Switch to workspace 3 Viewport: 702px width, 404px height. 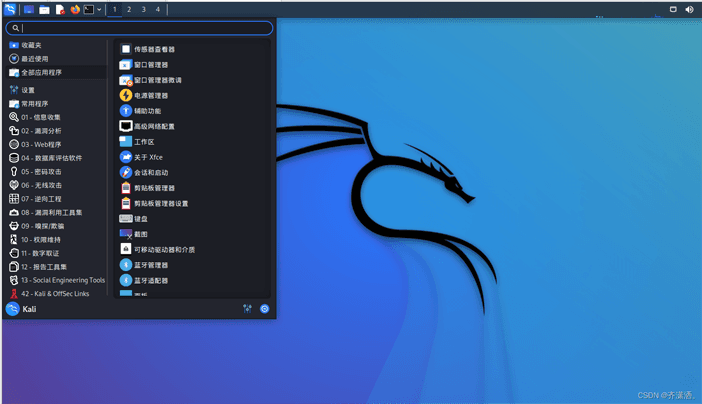143,9
